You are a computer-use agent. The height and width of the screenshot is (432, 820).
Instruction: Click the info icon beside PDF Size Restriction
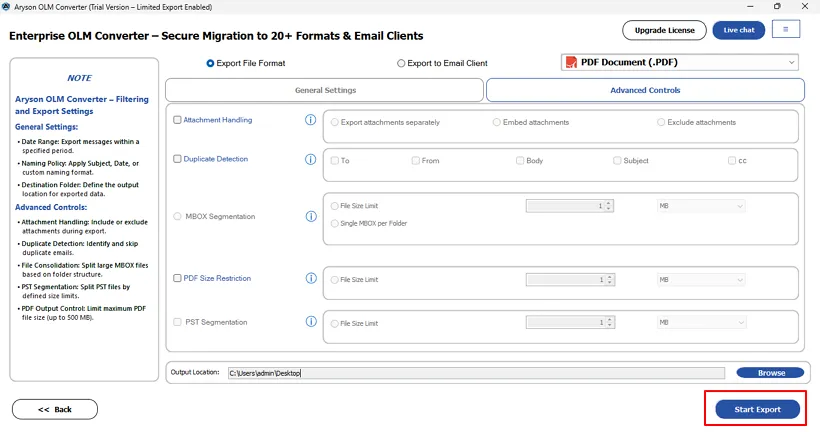[310, 279]
